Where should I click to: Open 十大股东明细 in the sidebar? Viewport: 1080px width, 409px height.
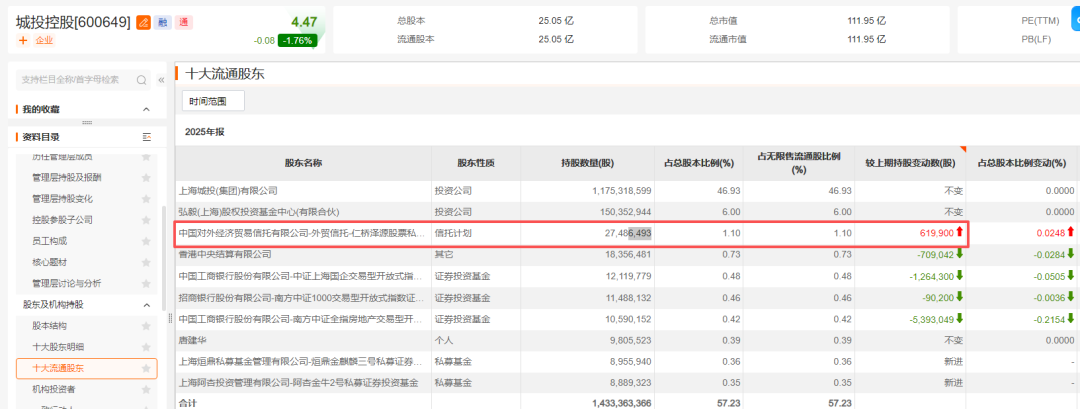coord(60,347)
